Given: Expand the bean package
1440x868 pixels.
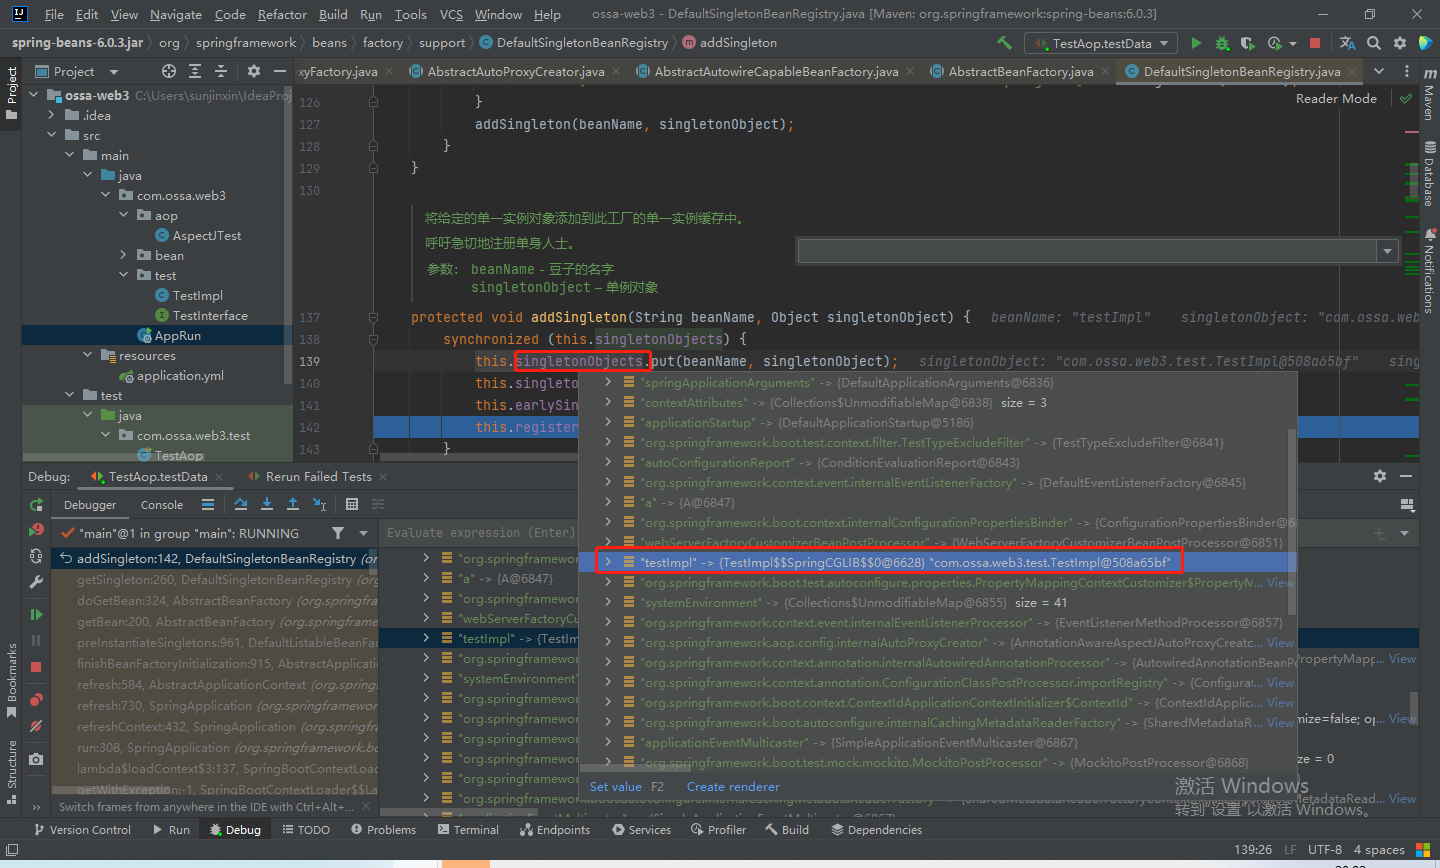Looking at the screenshot, I should coord(123,255).
